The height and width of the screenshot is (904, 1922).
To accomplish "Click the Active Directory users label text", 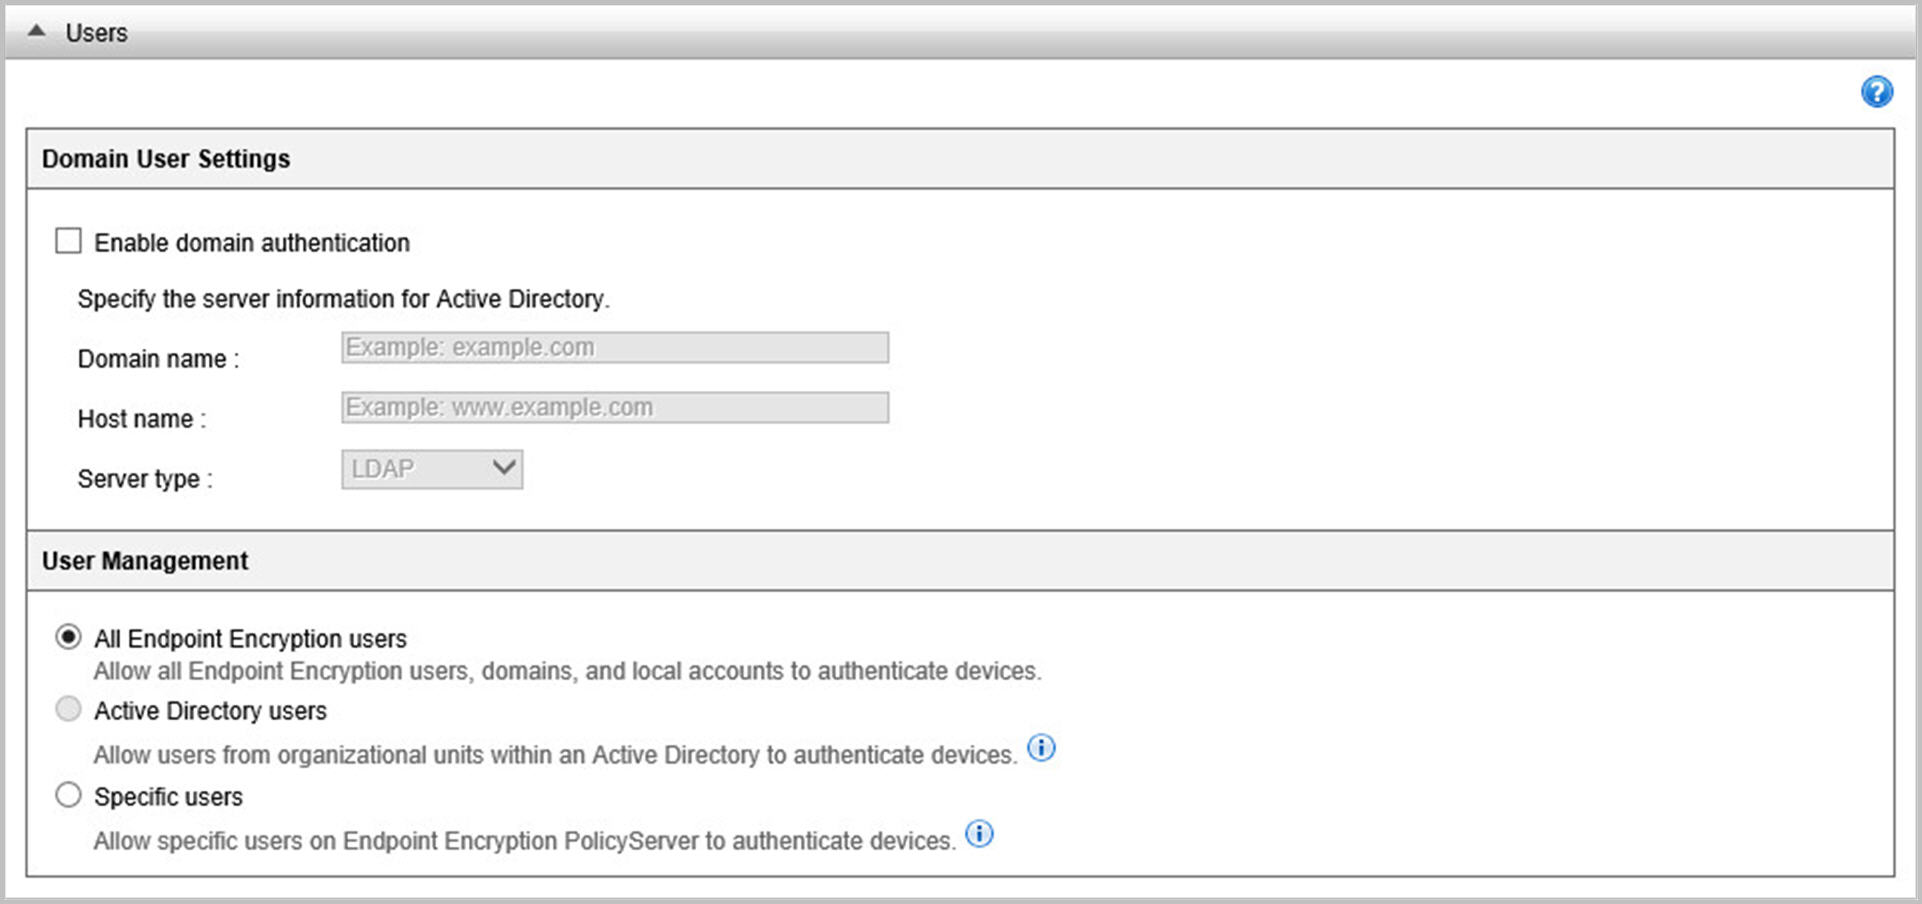I will [210, 710].
